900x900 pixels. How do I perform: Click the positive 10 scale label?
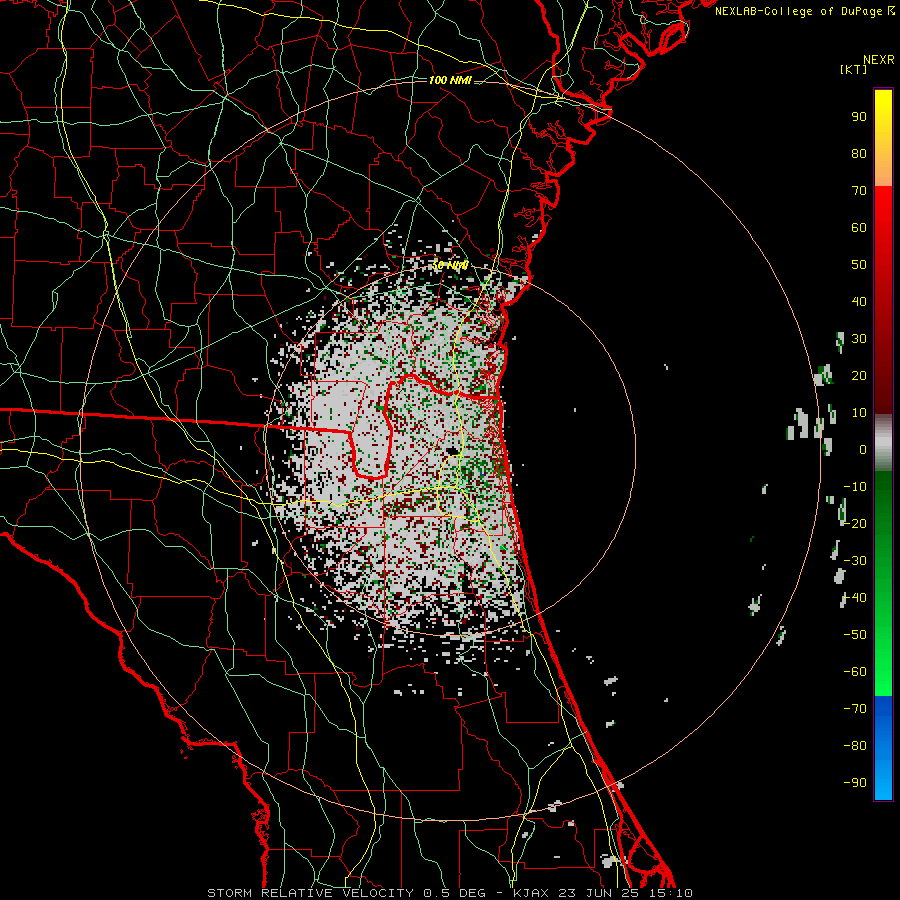[x=859, y=413]
